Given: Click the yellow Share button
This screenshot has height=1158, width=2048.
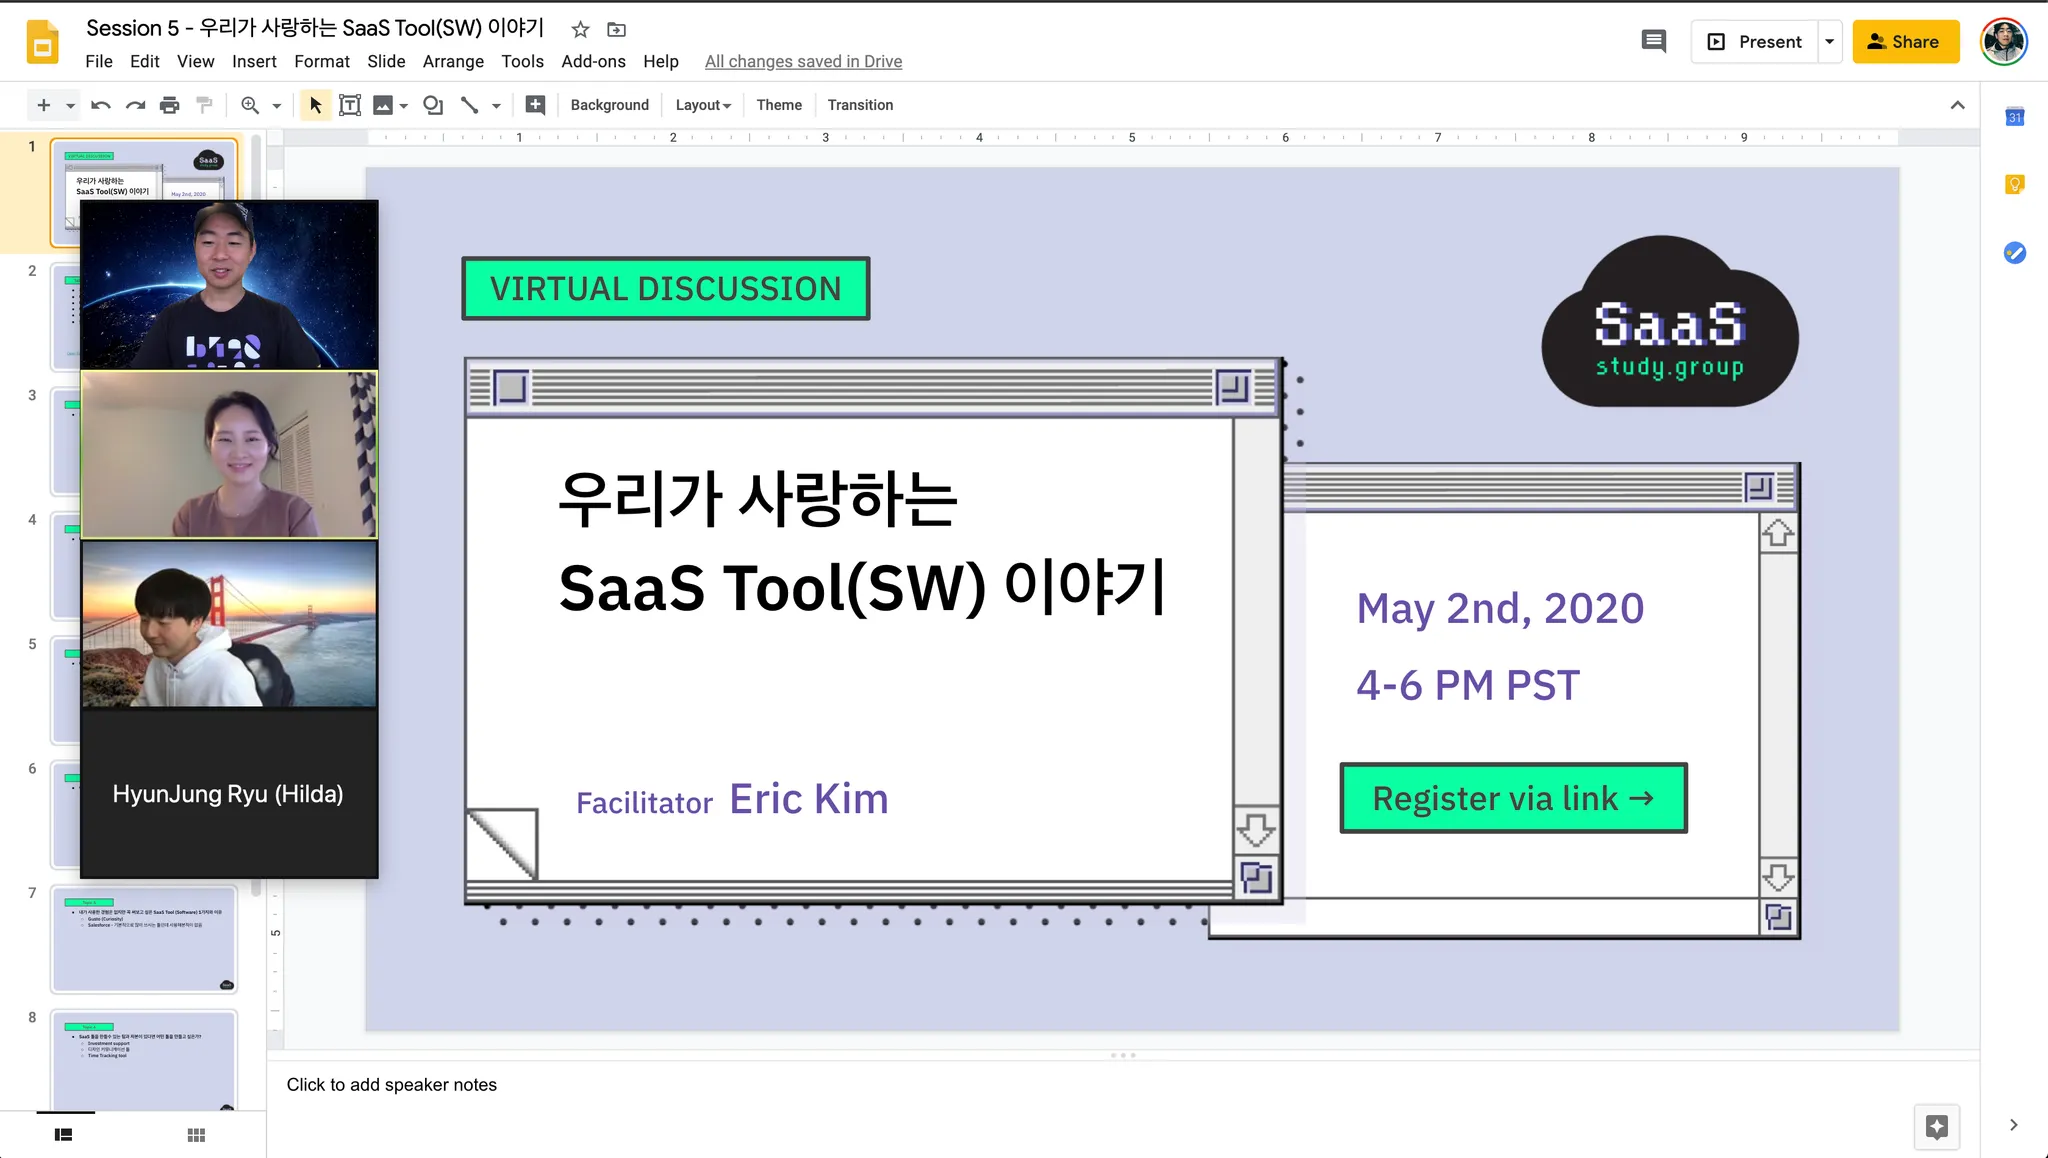Looking at the screenshot, I should [1905, 42].
